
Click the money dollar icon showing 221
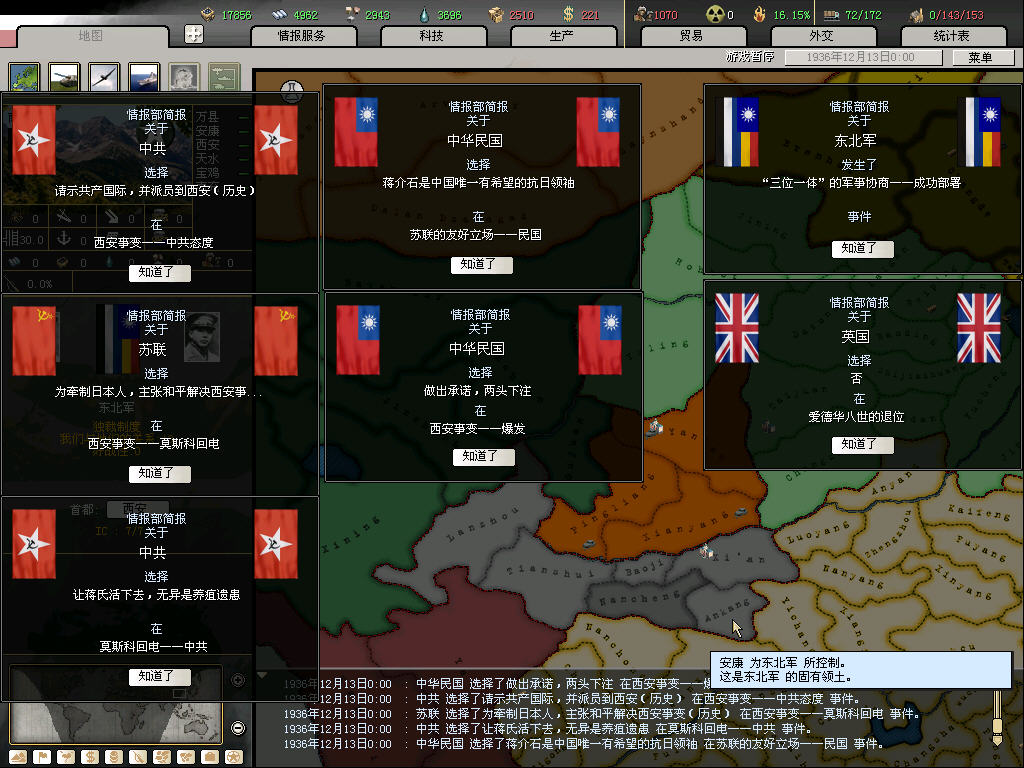point(568,14)
